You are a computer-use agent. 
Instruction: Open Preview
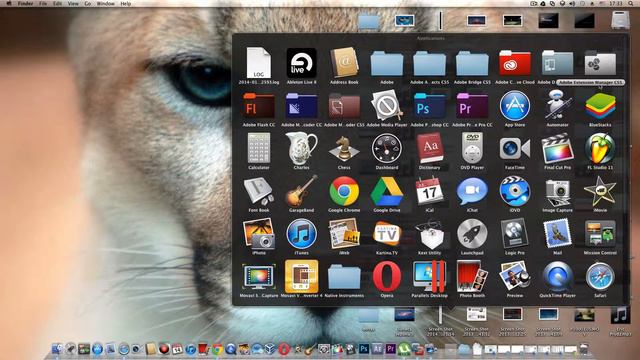[x=515, y=277]
